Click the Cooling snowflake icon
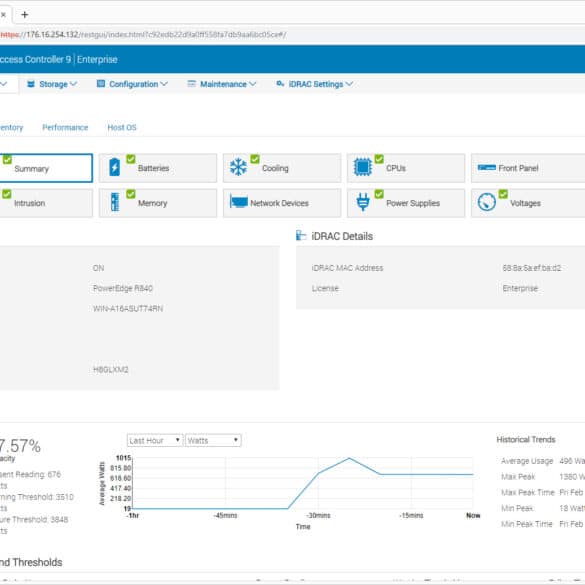This screenshot has width=585, height=585. (238, 167)
